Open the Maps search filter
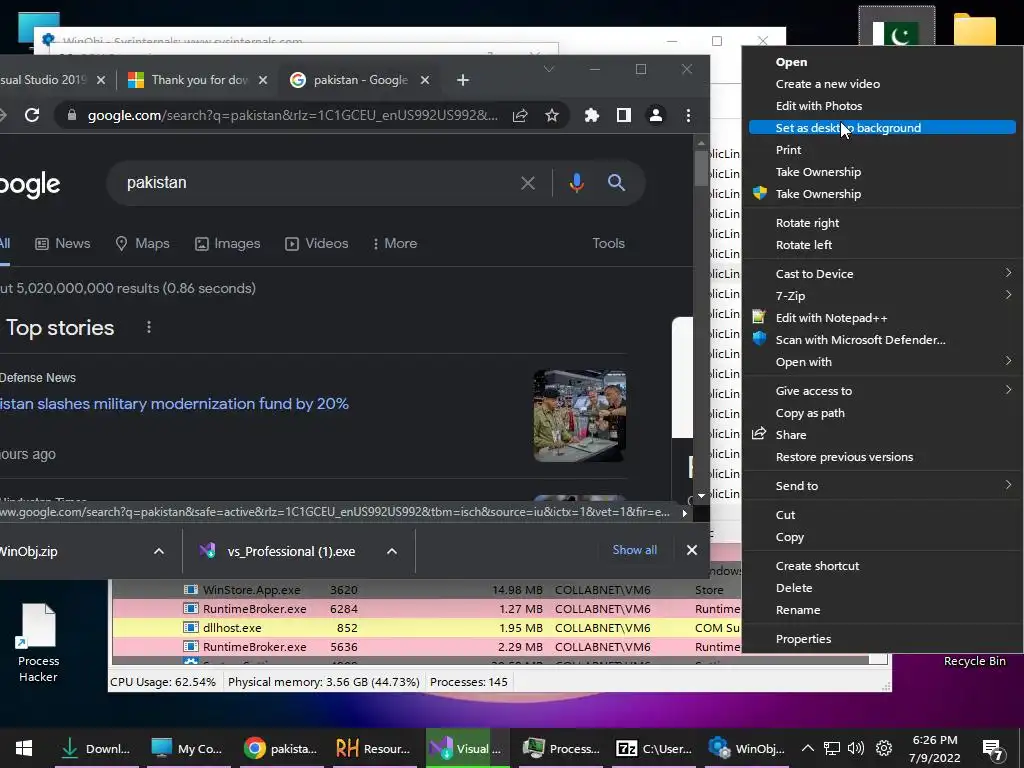Viewport: 1024px width, 768px height. 142,244
